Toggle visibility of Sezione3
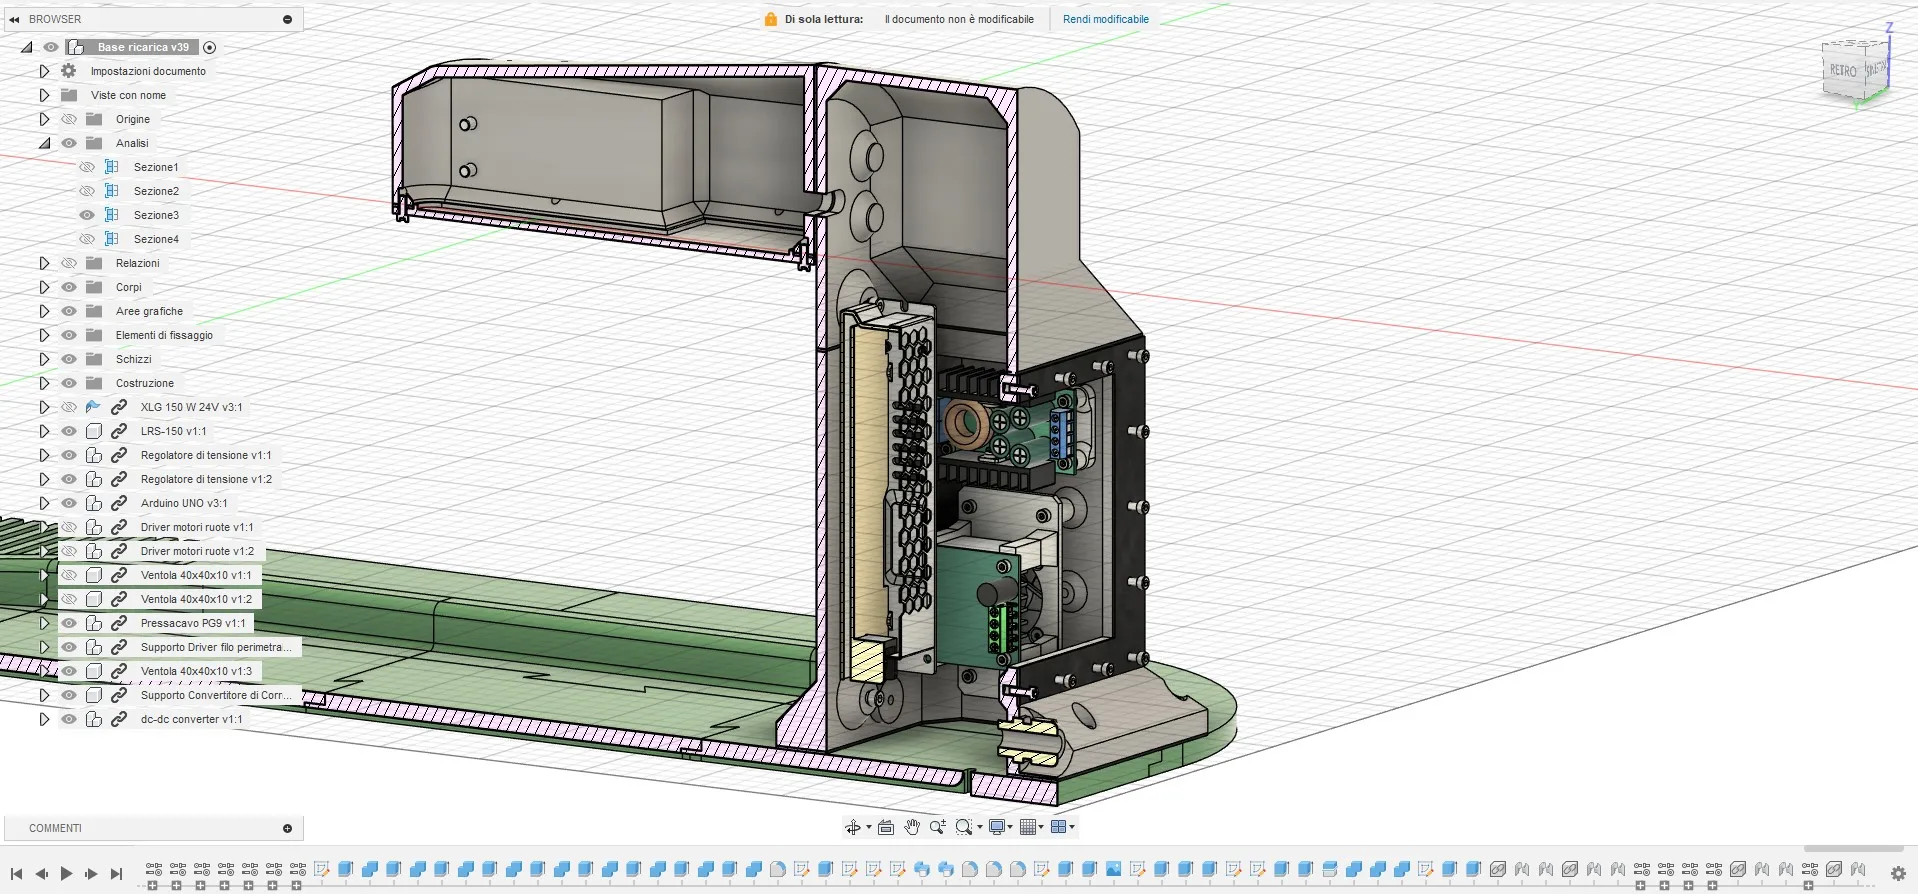1918x894 pixels. pos(87,215)
